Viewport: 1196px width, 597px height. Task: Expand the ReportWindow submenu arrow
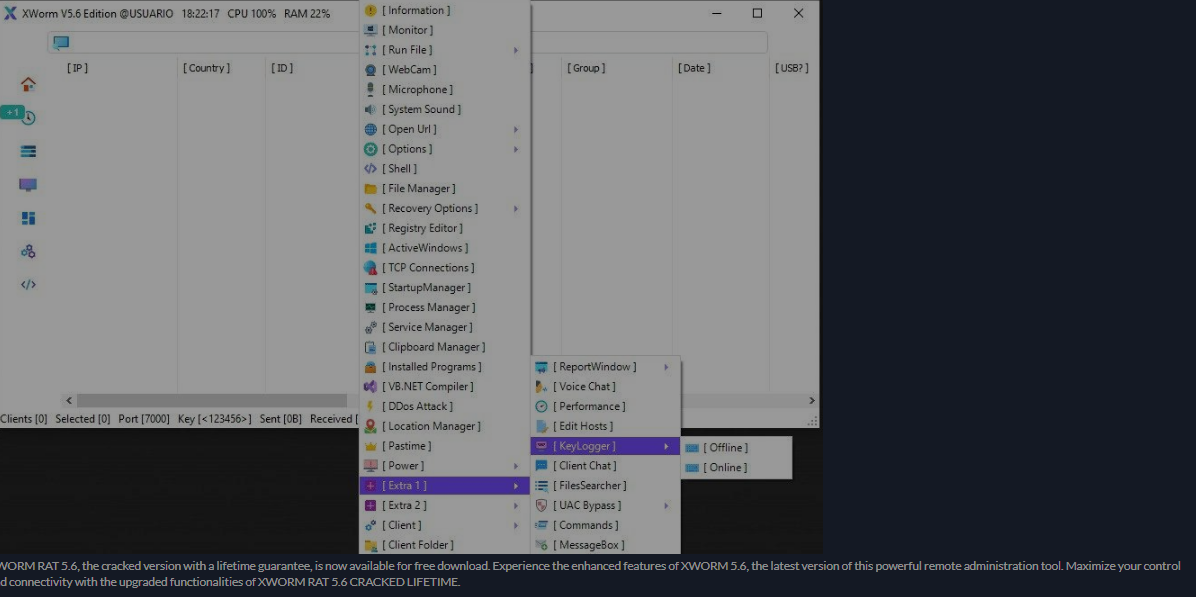point(666,367)
